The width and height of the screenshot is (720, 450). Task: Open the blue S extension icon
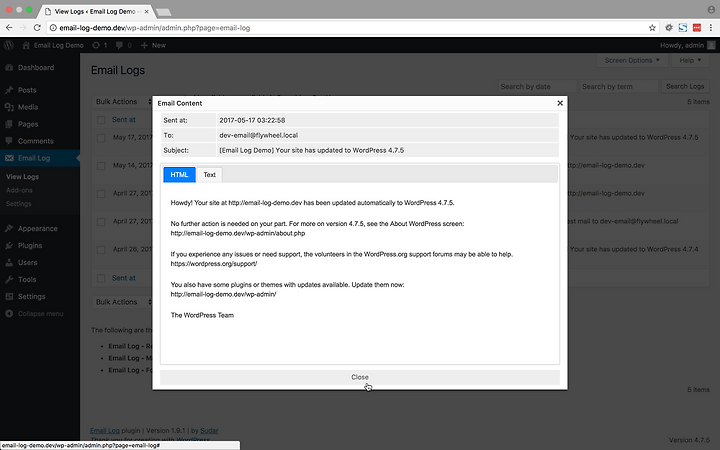683,28
